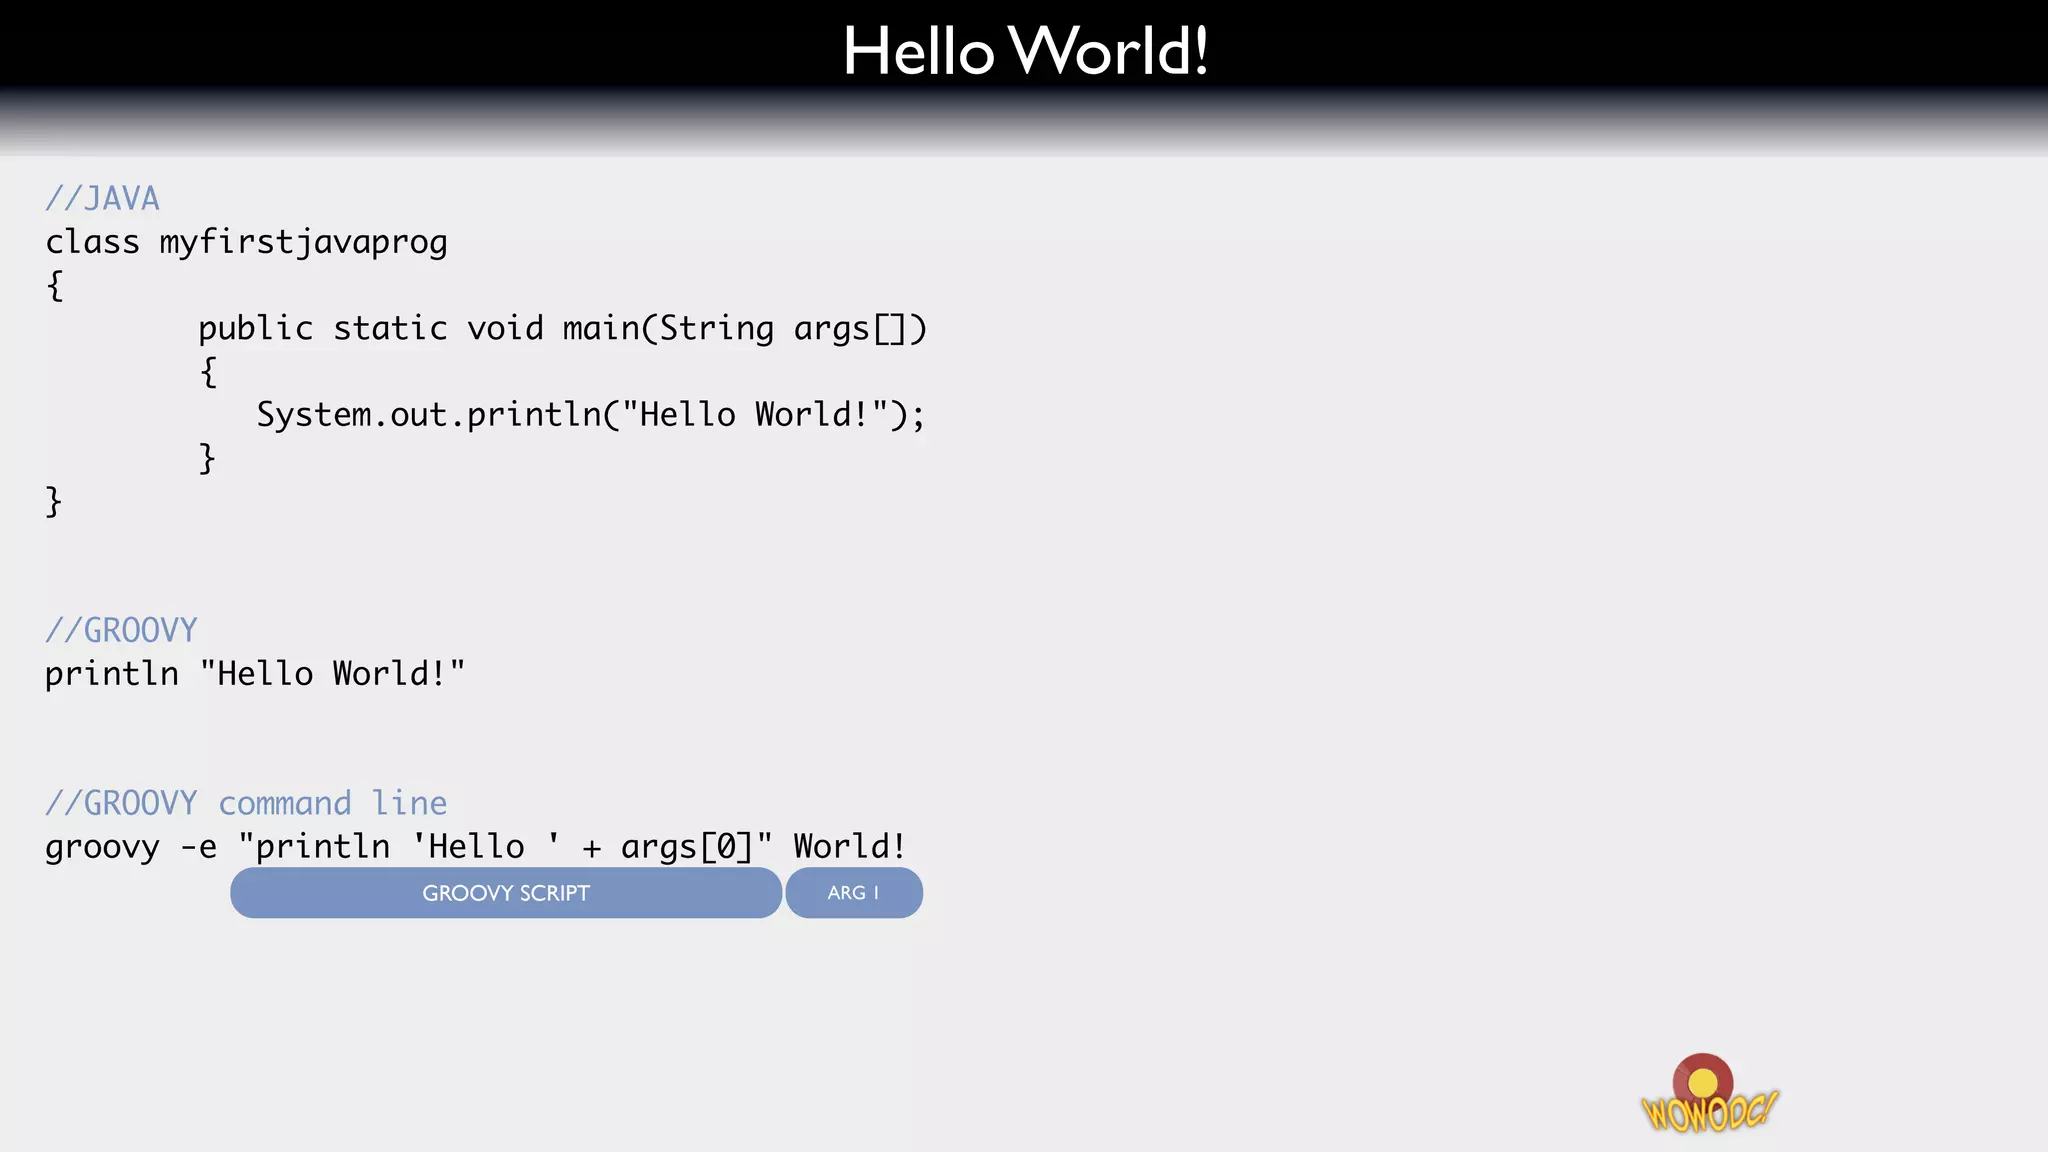Click the //GROOVY command line comment
Image resolution: width=2048 pixels, height=1152 pixels.
click(x=246, y=803)
